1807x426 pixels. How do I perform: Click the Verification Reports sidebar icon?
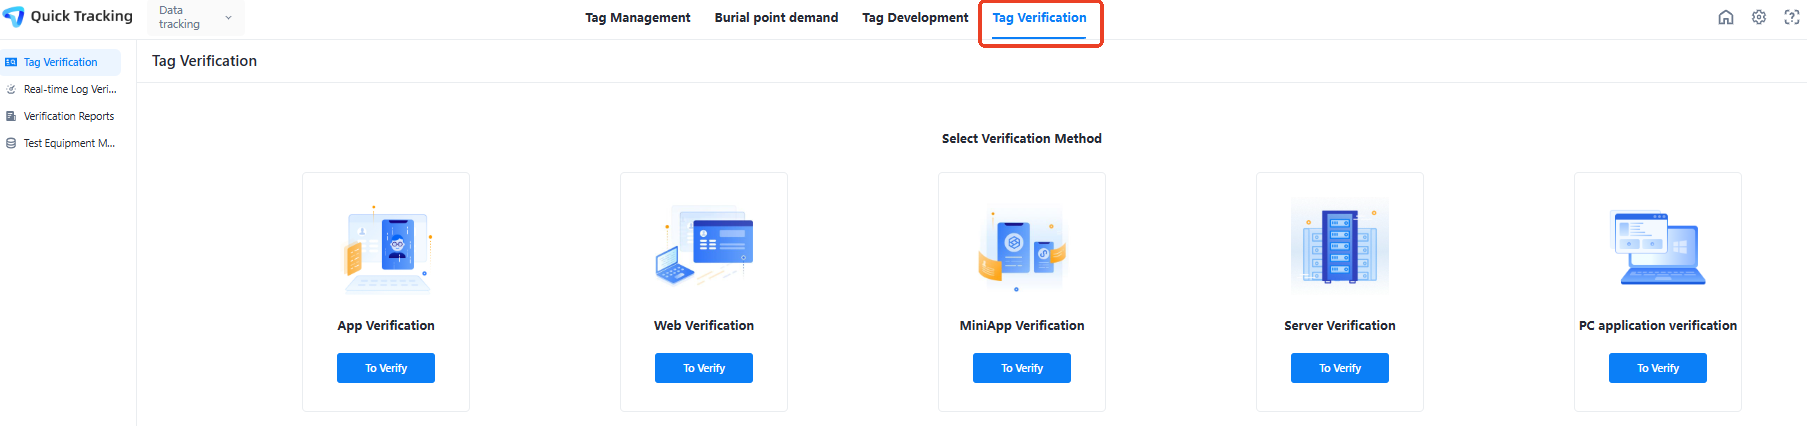tap(11, 116)
